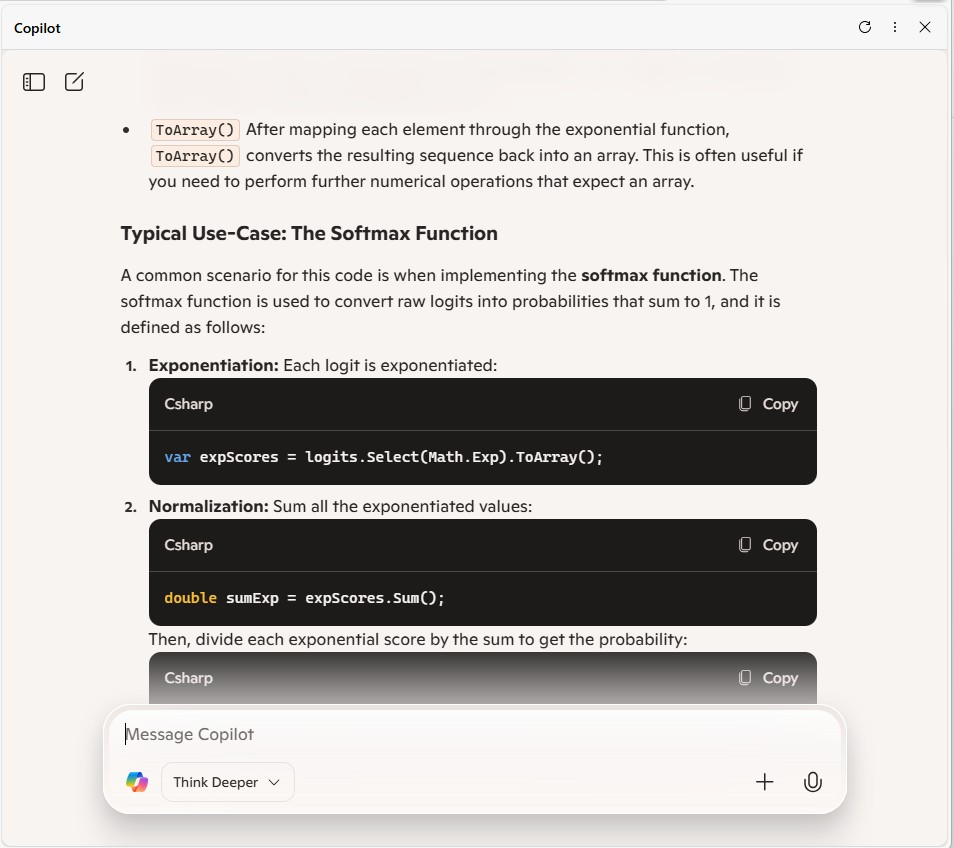Click the plus attachment icon
This screenshot has height=848, width=954.
point(765,782)
